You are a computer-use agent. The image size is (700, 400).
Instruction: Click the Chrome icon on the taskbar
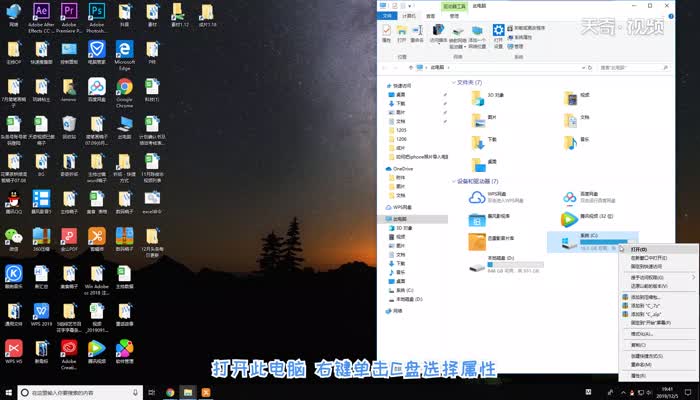click(x=170, y=392)
